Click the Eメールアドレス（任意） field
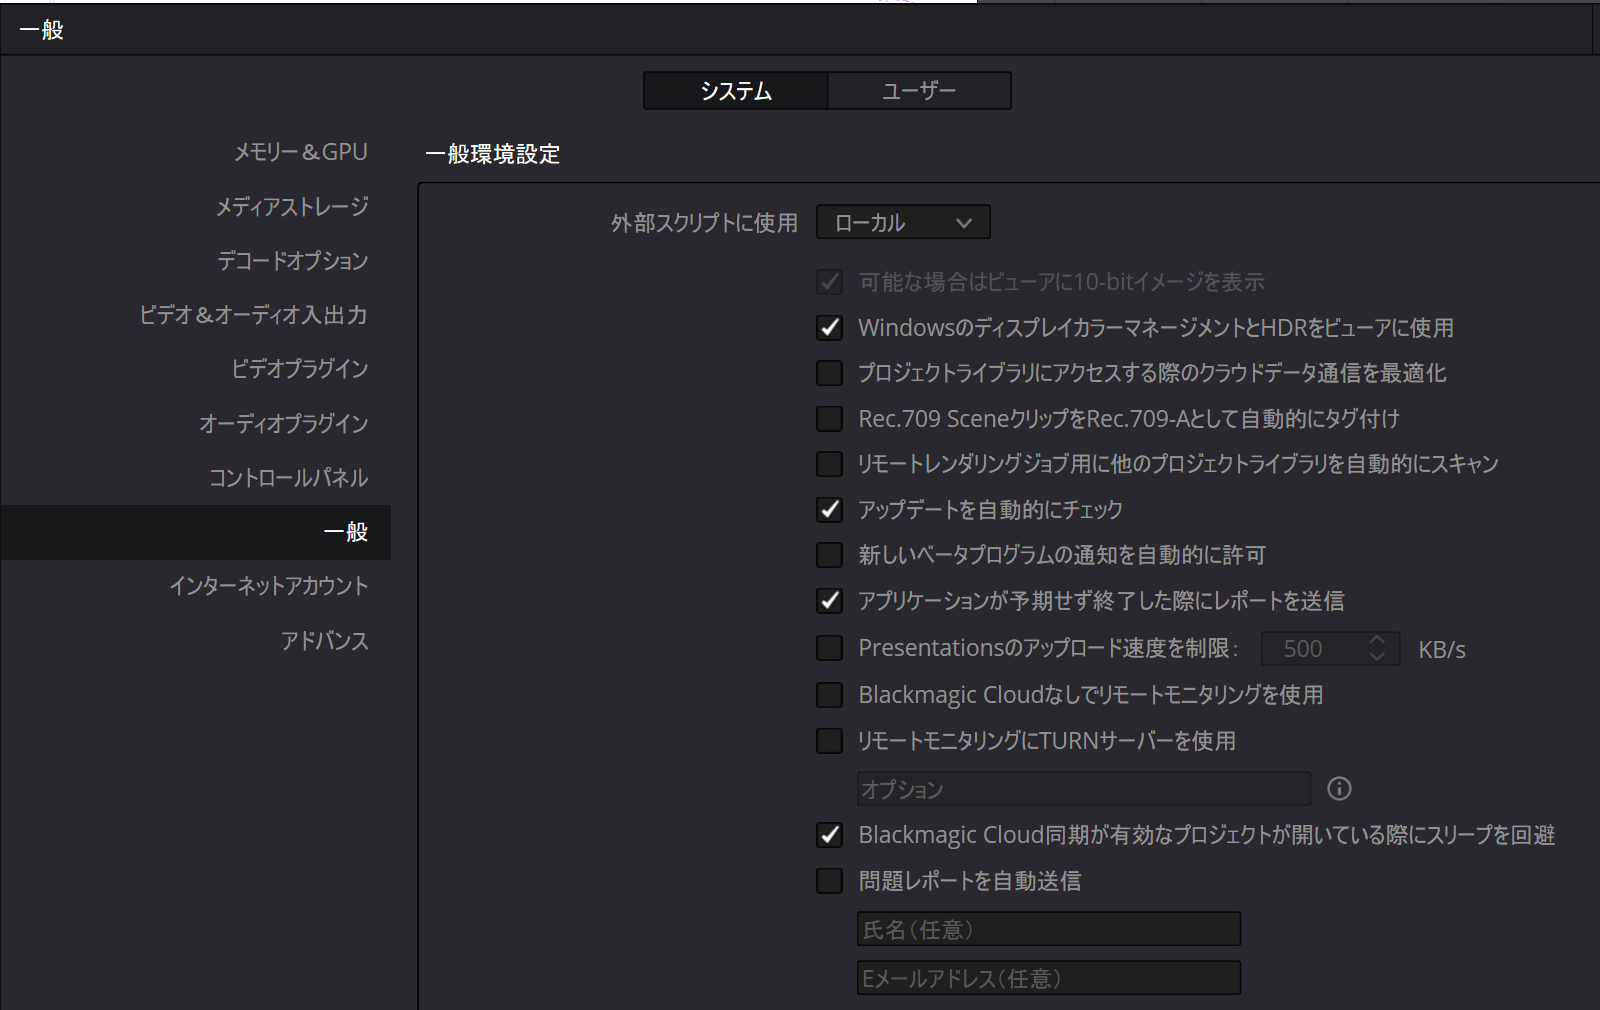This screenshot has height=1010, width=1600. pyautogui.click(x=1048, y=978)
